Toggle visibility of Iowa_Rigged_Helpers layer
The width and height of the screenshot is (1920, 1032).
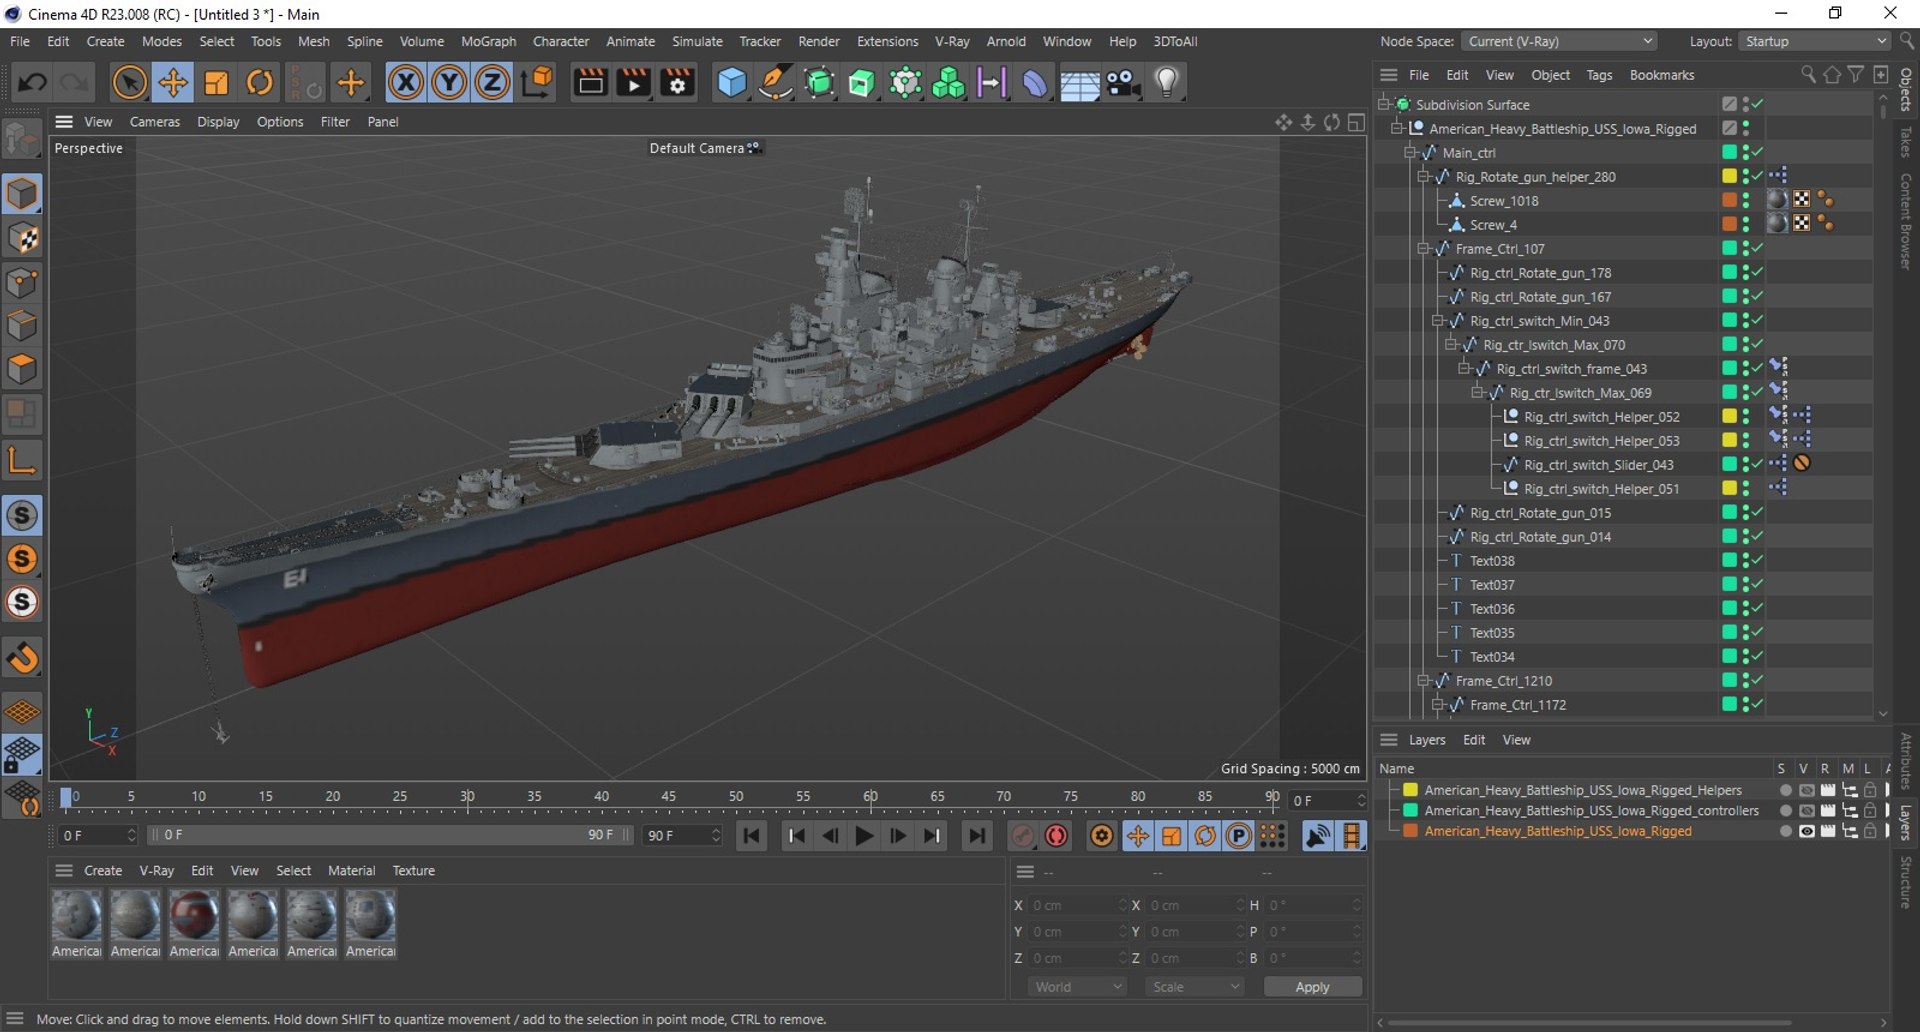(x=1806, y=790)
